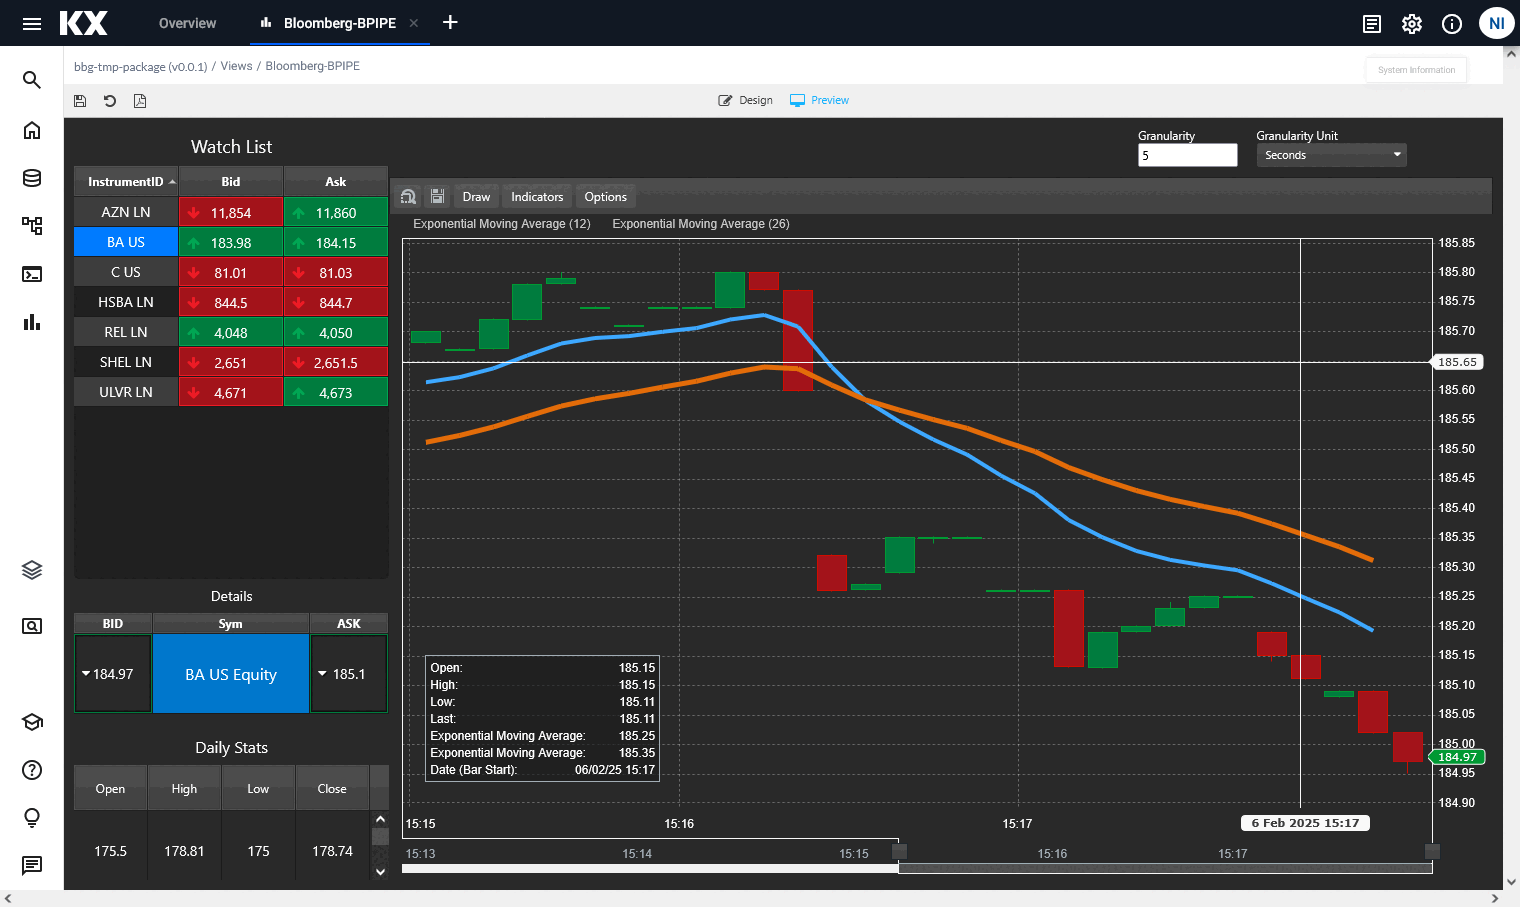Screen dimensions: 1520x907
Task: Click the save chart icon on the chart toolbar
Action: 437,196
